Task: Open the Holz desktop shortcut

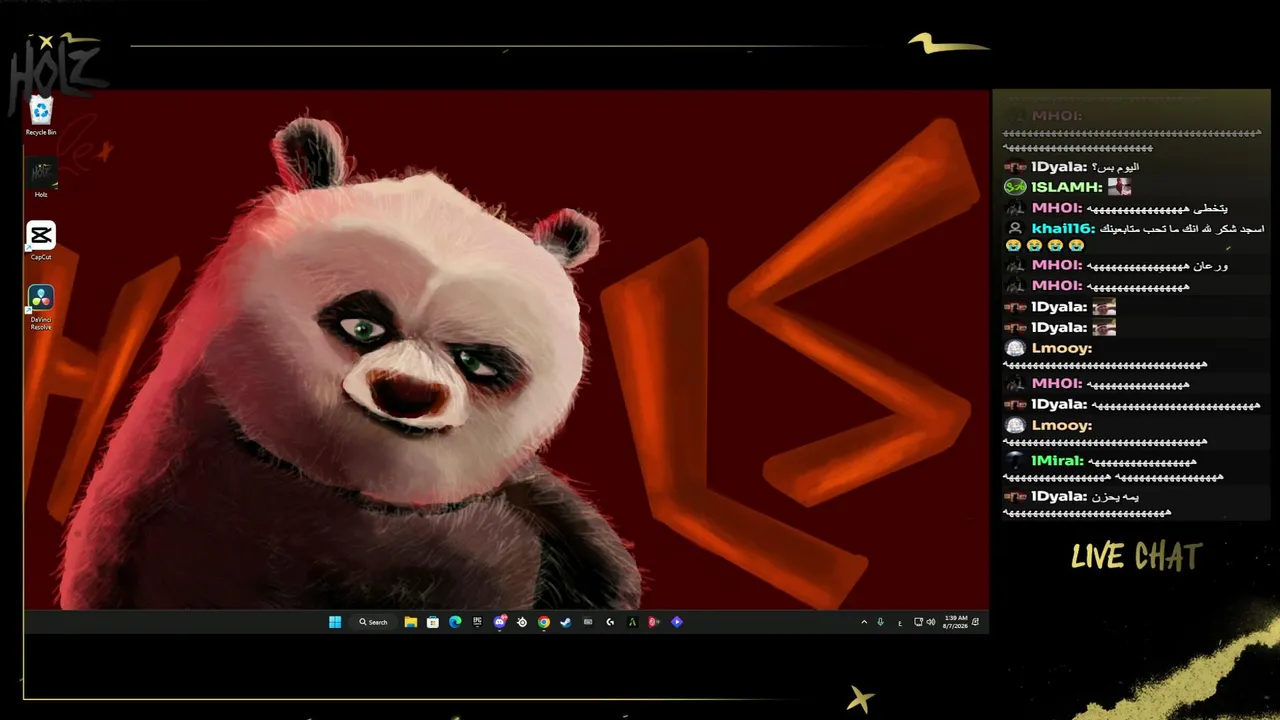Action: tap(41, 179)
